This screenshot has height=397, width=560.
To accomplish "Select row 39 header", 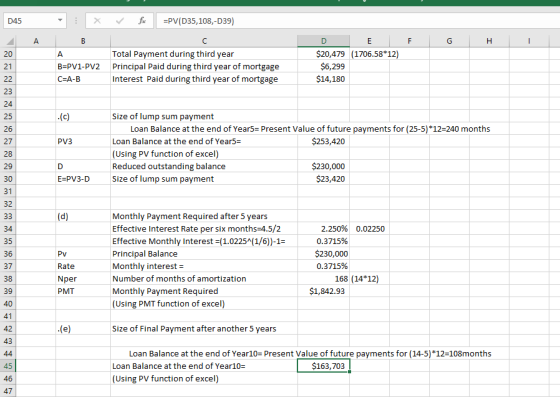I will [x=8, y=291].
